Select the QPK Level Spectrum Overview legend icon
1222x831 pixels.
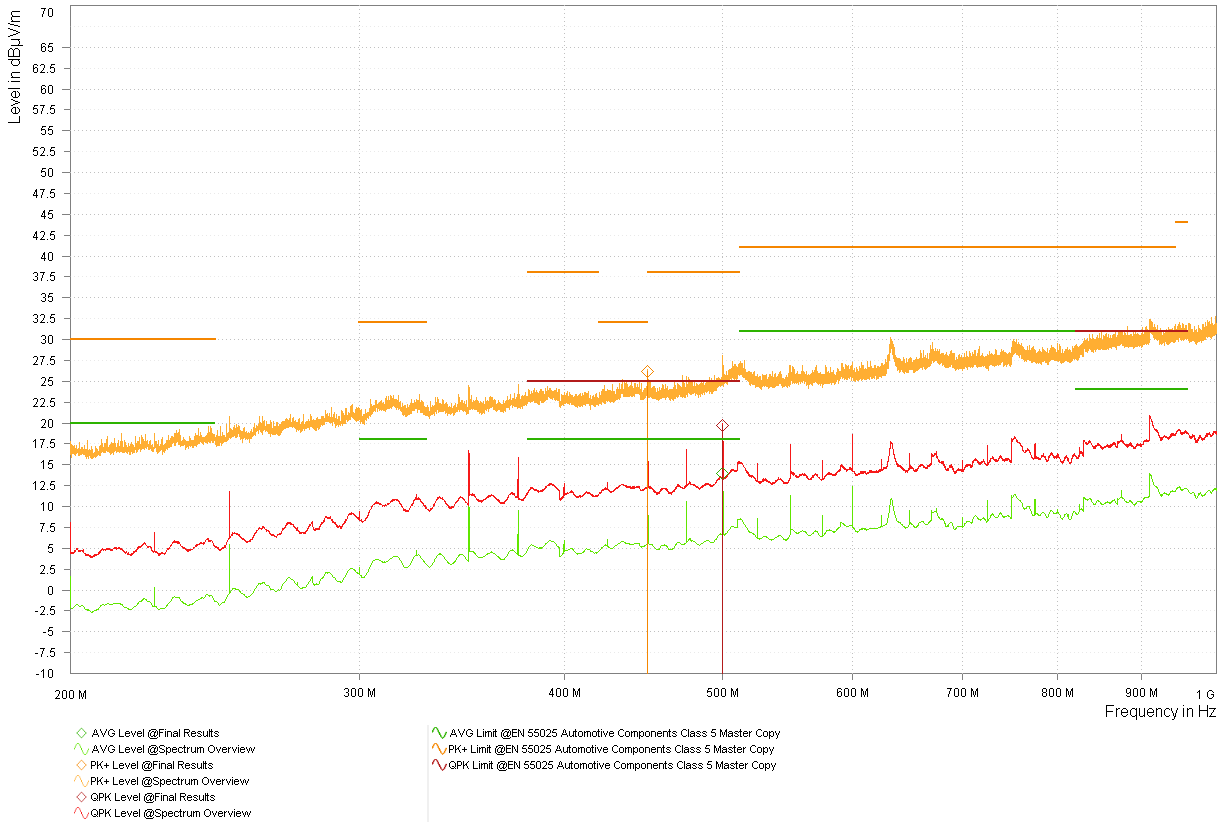81,813
